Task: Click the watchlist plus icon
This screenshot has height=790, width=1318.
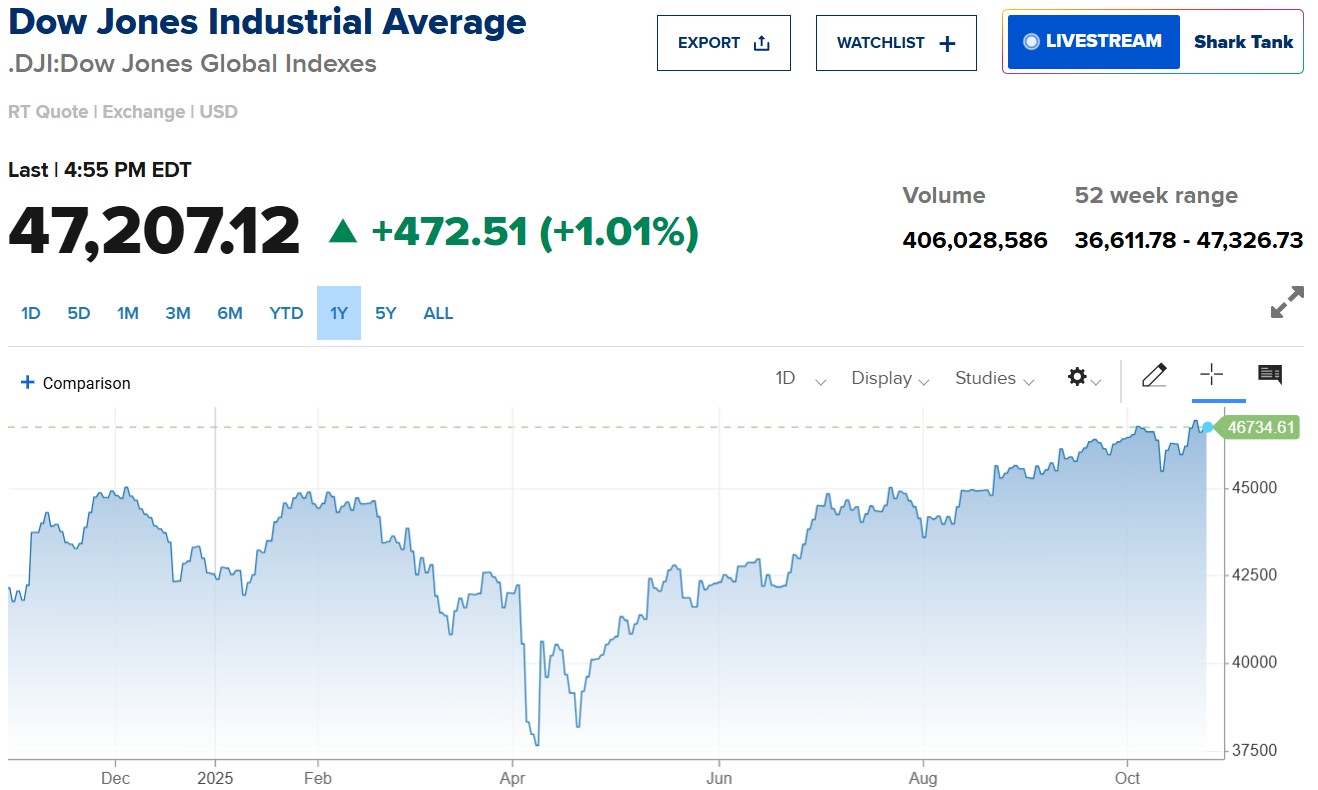Action: (947, 43)
